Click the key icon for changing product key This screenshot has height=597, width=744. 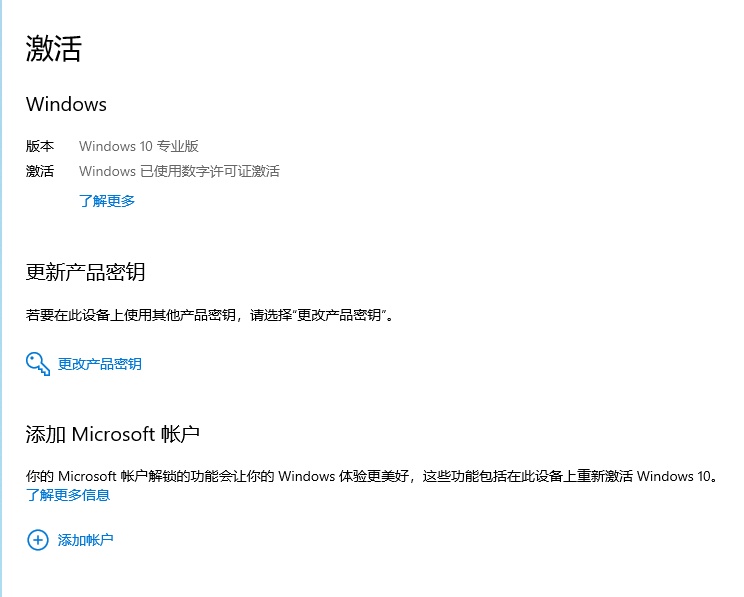(38, 364)
